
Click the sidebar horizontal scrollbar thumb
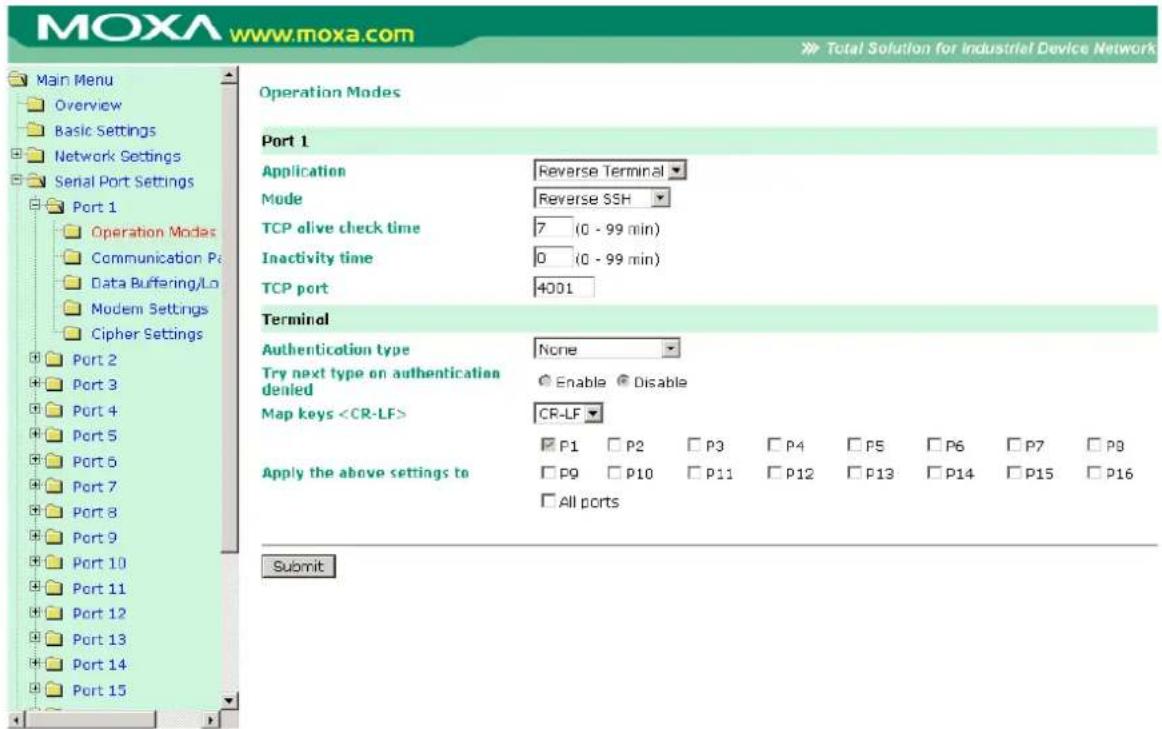[x=90, y=719]
